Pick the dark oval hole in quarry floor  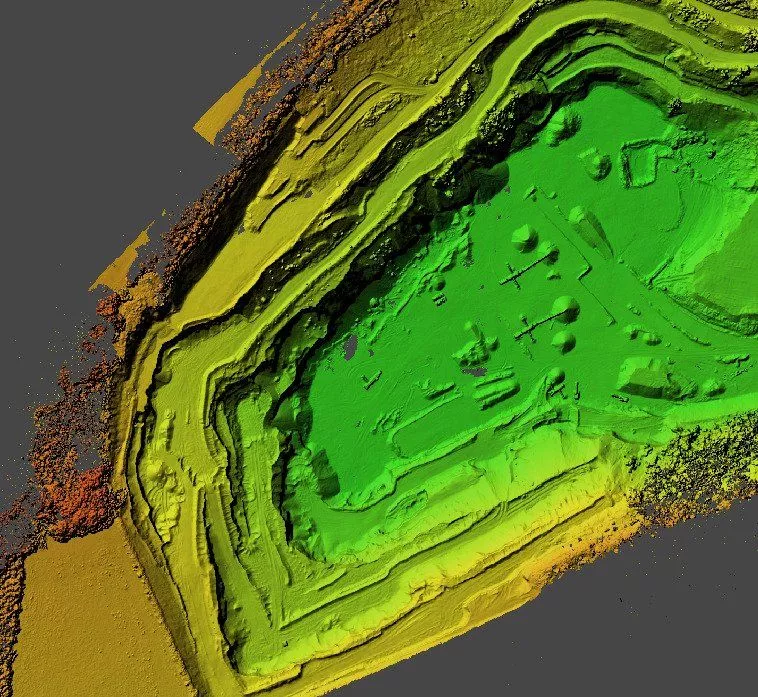click(350, 346)
